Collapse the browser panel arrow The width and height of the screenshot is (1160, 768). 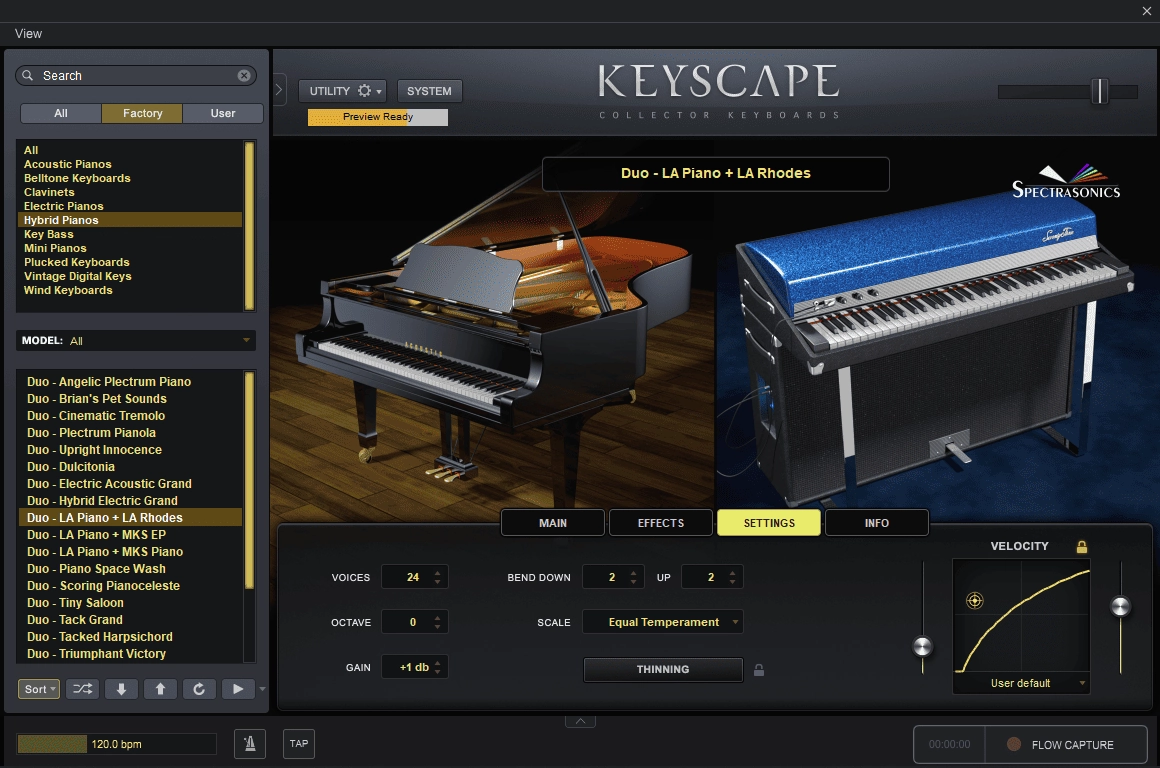coord(279,90)
